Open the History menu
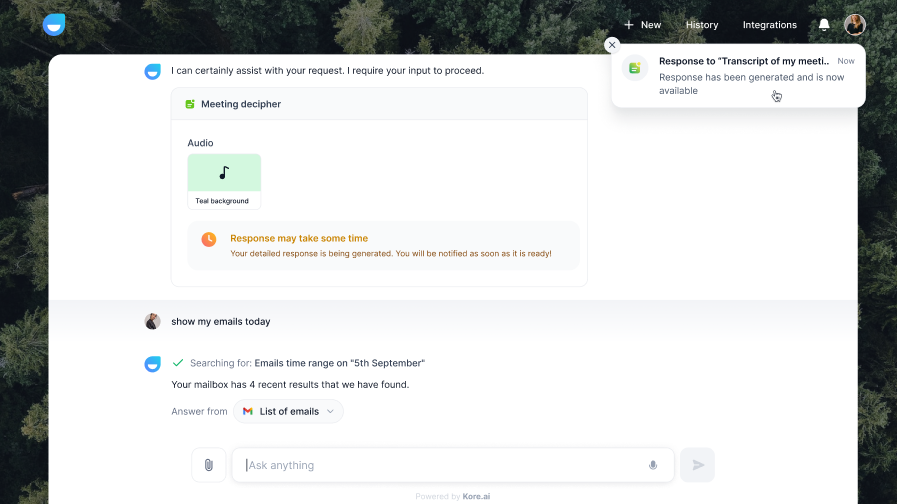This screenshot has height=504, width=897. coord(702,25)
